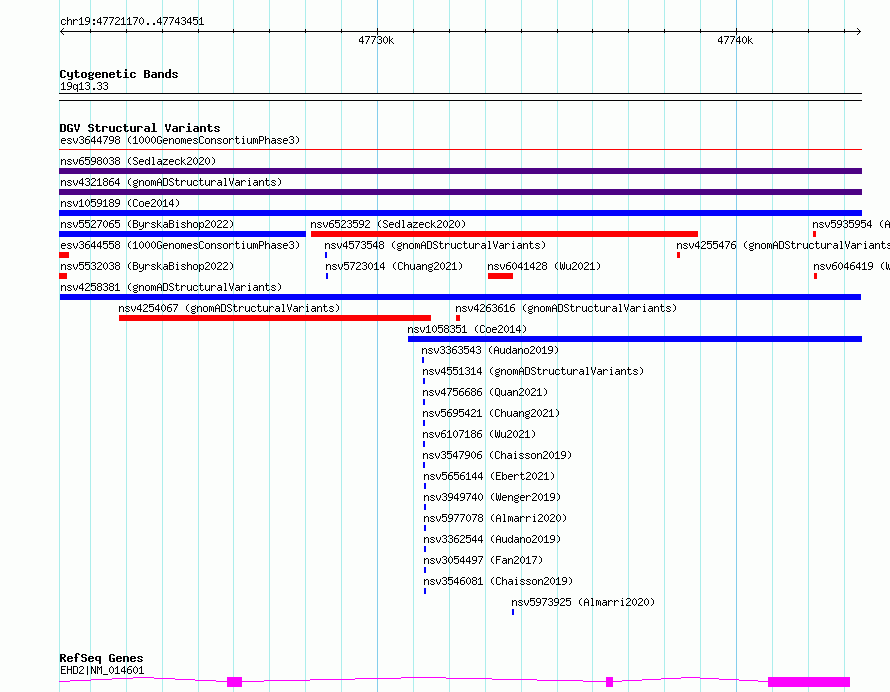The width and height of the screenshot is (890, 692).
Task: Click the purple bar under nsv6598038
Action: tap(460, 171)
